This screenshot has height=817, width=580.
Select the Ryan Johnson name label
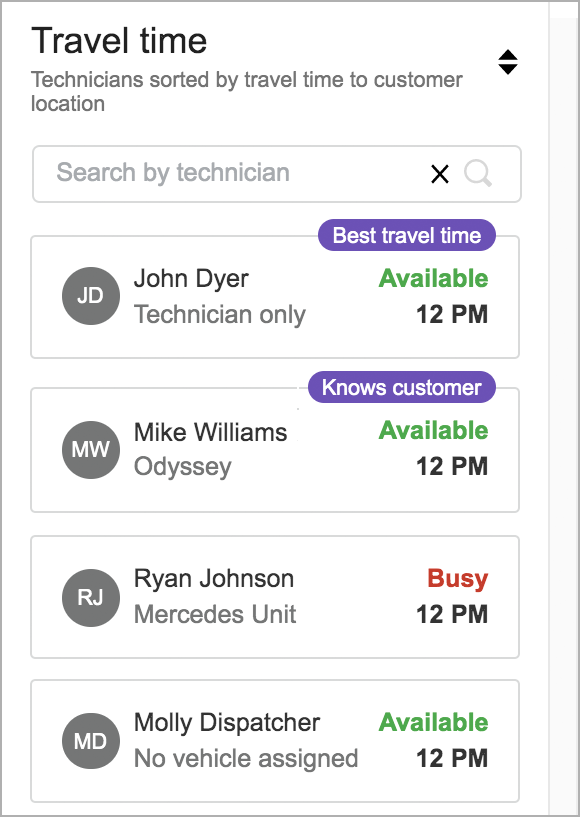214,579
